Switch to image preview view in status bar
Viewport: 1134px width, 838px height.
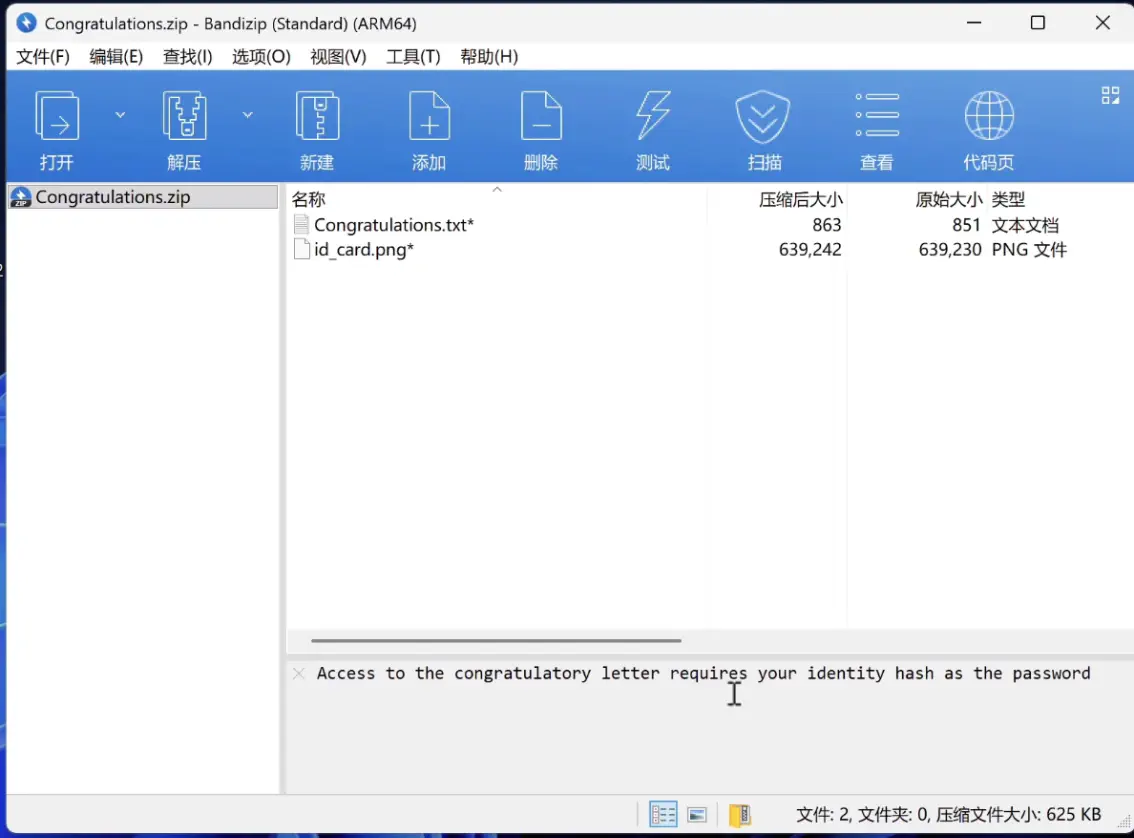[x=697, y=814]
